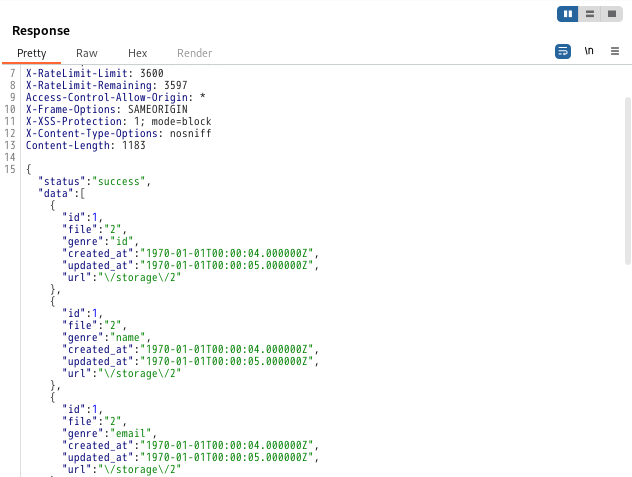This screenshot has width=632, height=477.
Task: Click line number 7 in gutter
Action: [12, 73]
